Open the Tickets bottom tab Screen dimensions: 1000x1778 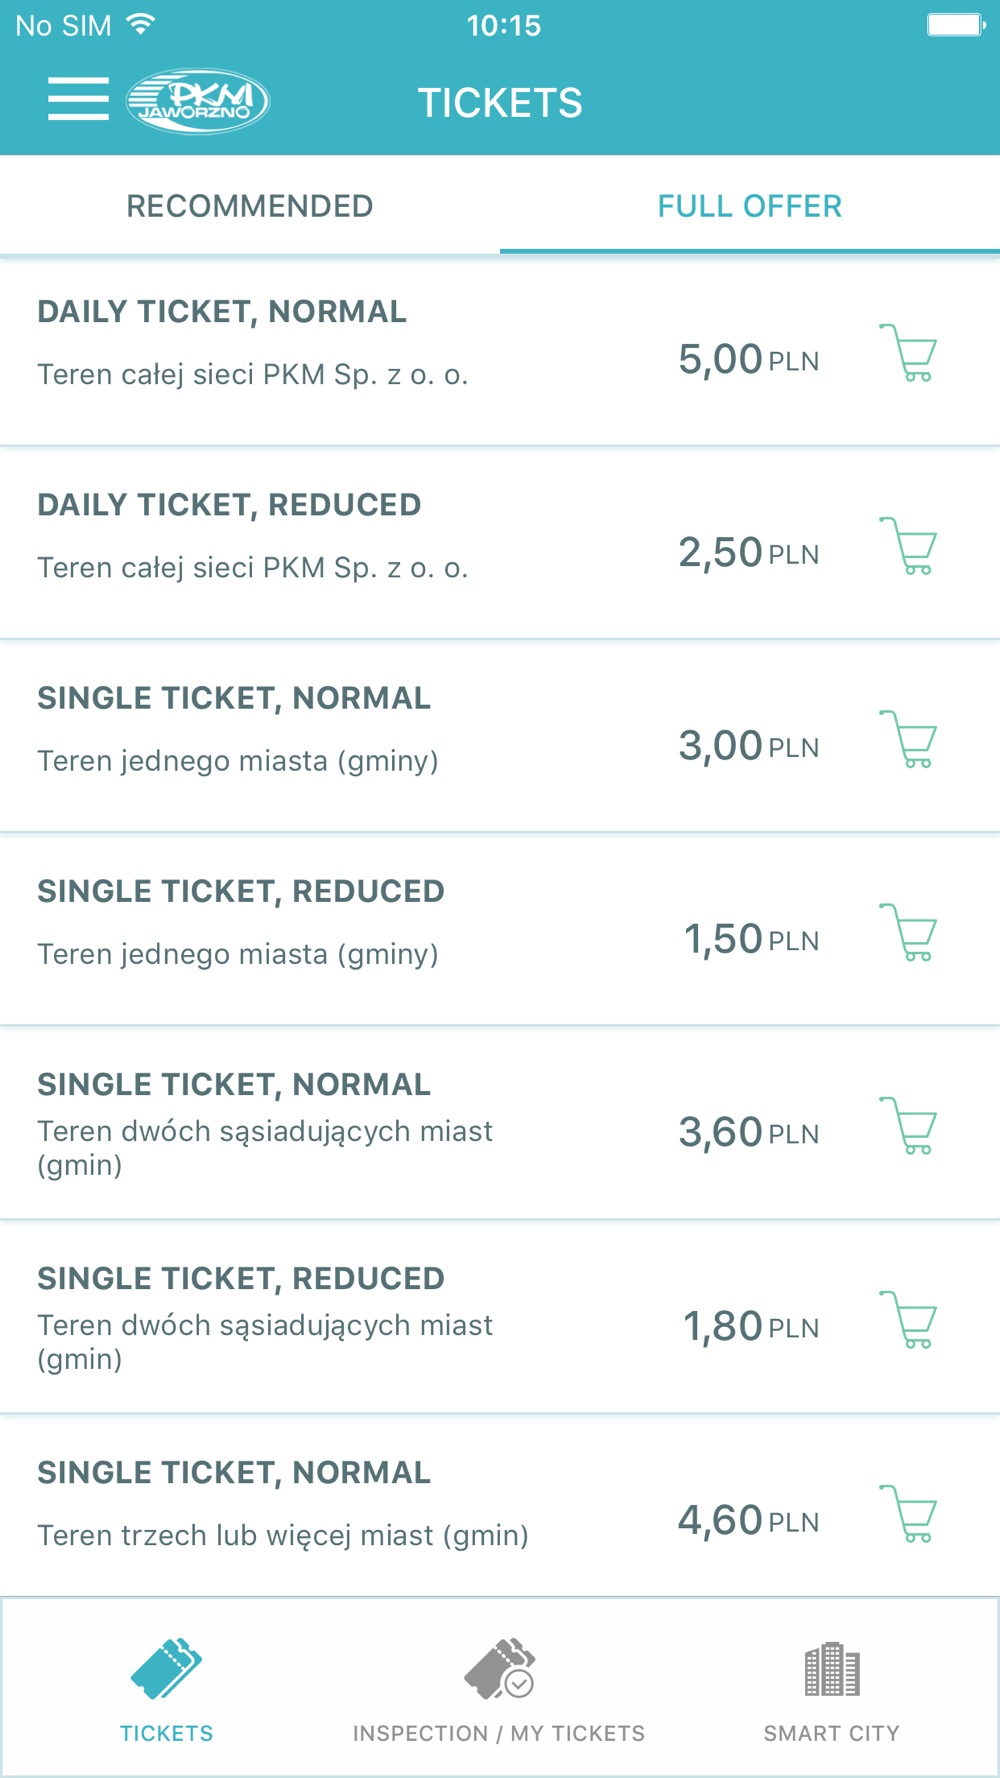[167, 1688]
